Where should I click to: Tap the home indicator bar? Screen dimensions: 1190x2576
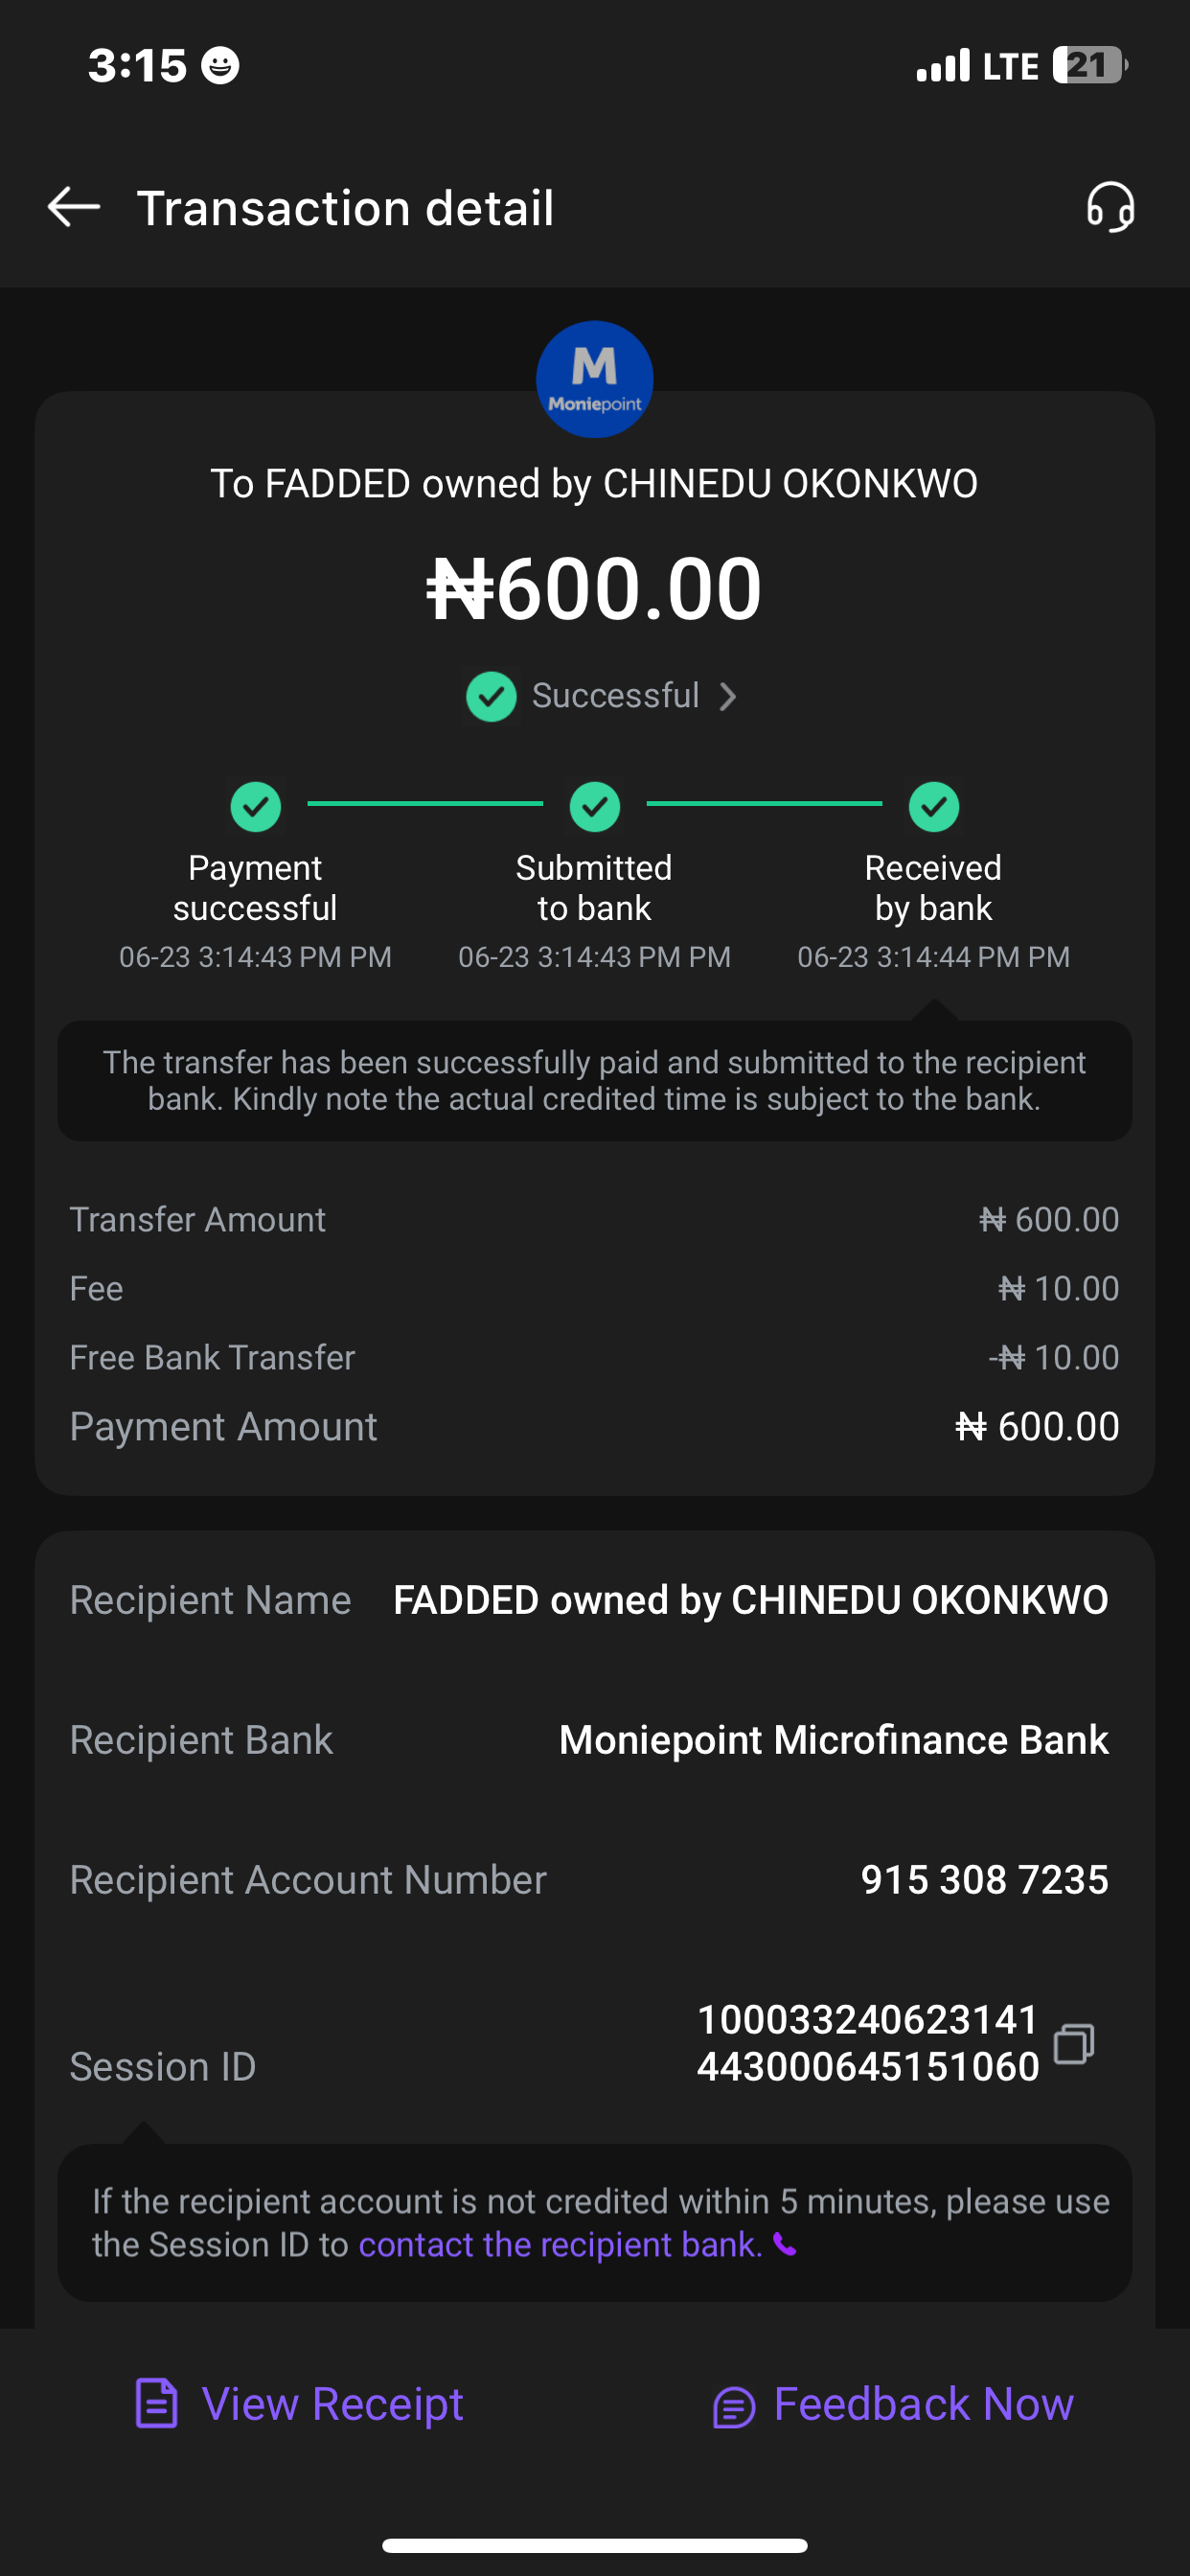click(x=594, y=2545)
